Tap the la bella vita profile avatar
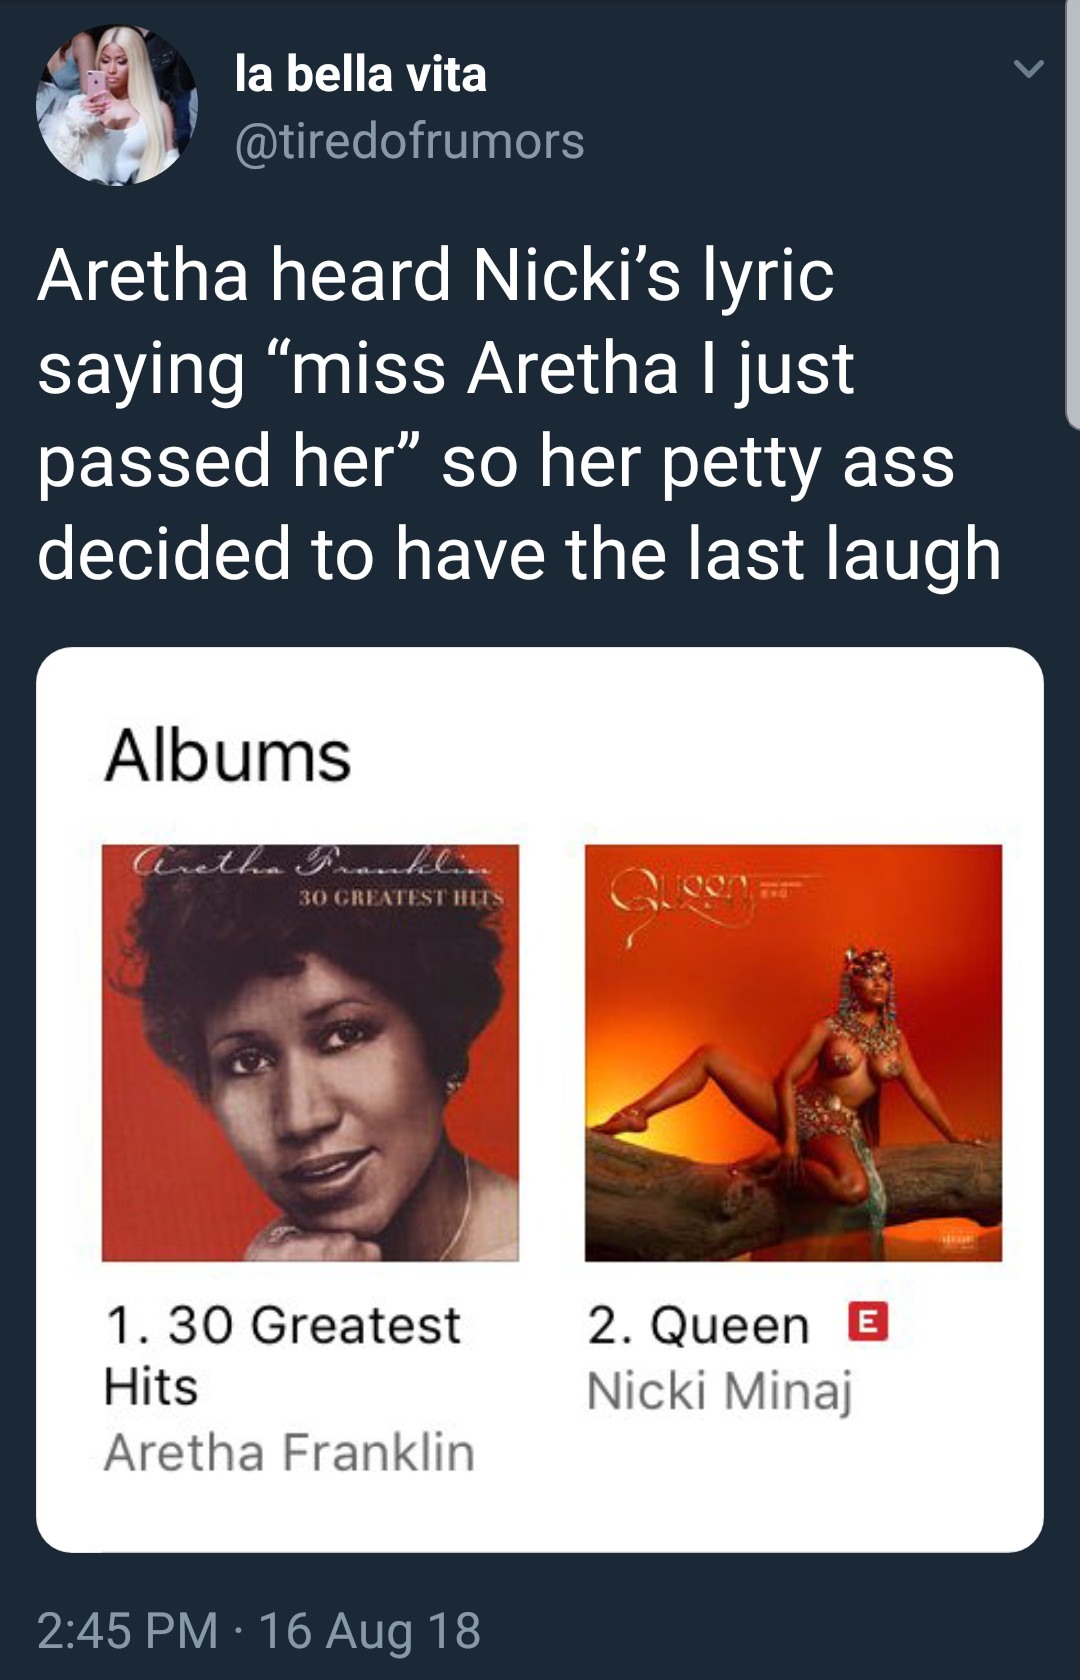 (117, 105)
